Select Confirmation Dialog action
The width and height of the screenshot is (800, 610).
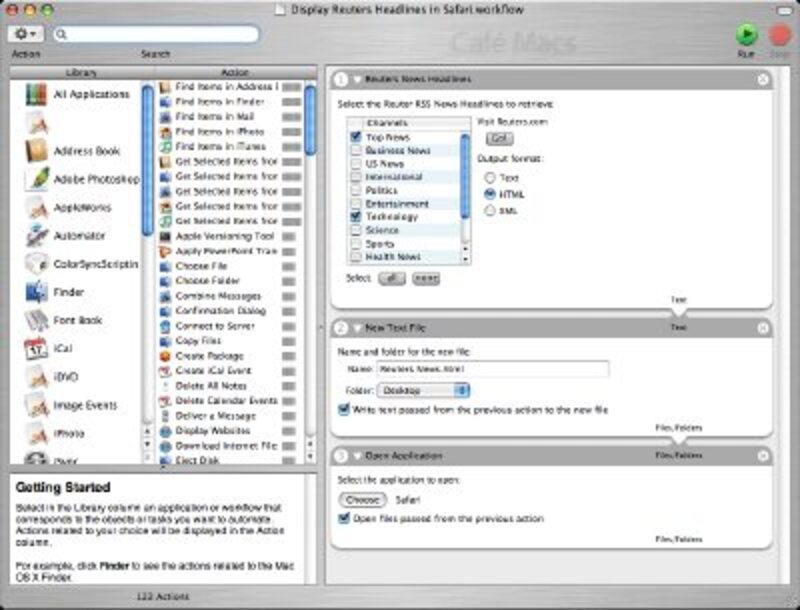pyautogui.click(x=228, y=311)
